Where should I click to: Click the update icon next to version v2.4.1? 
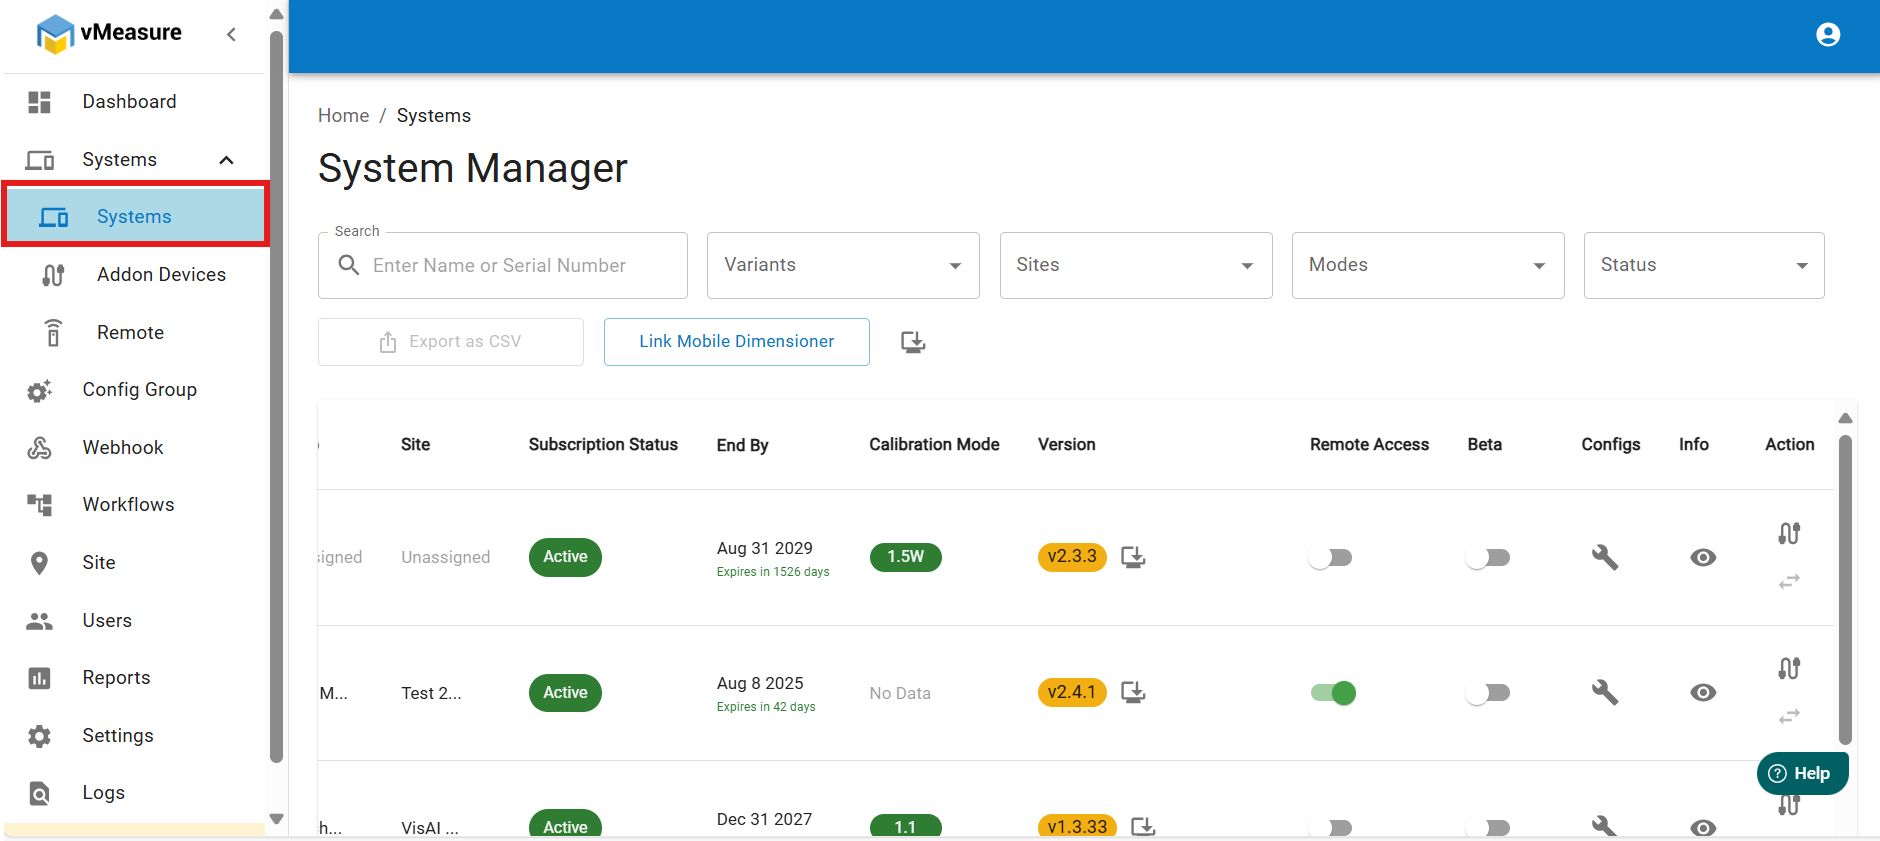pyautogui.click(x=1132, y=692)
